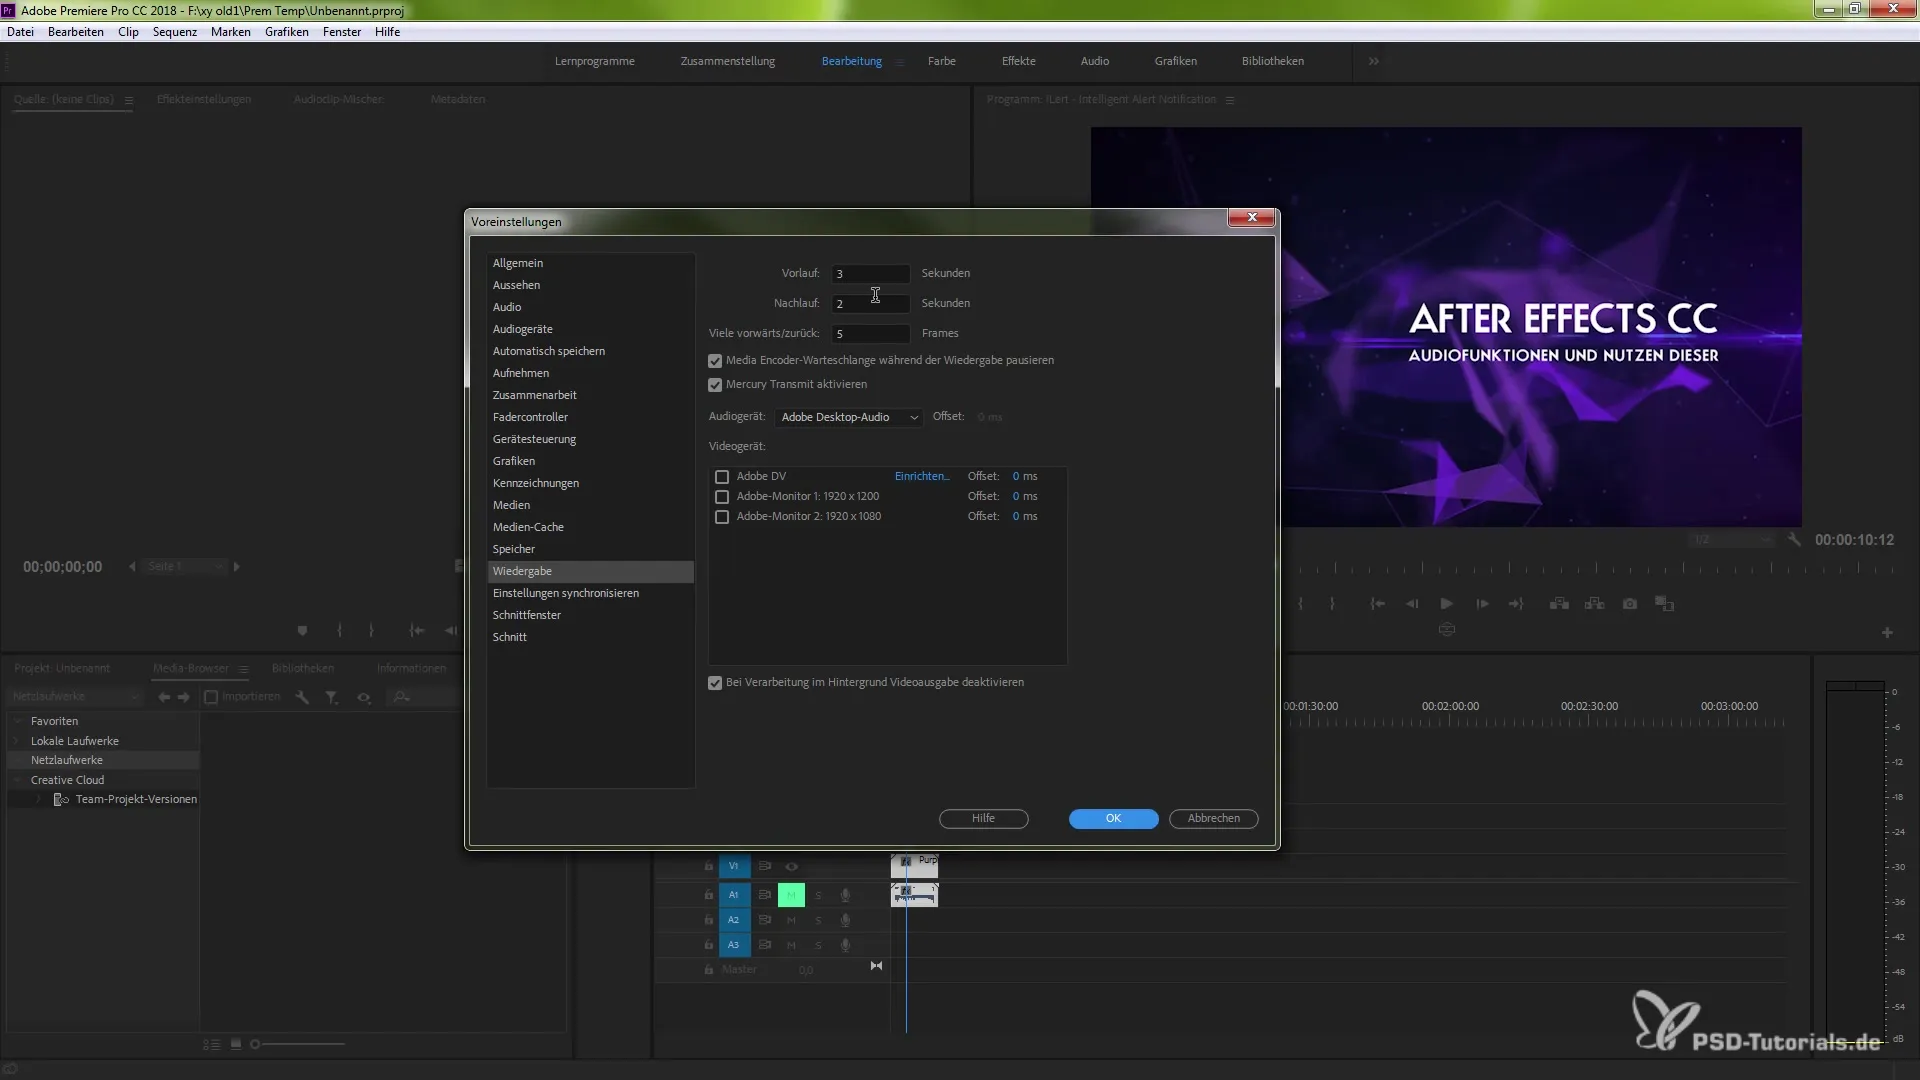
Task: Click the Lift button in Program monitor
Action: [x=1559, y=604]
